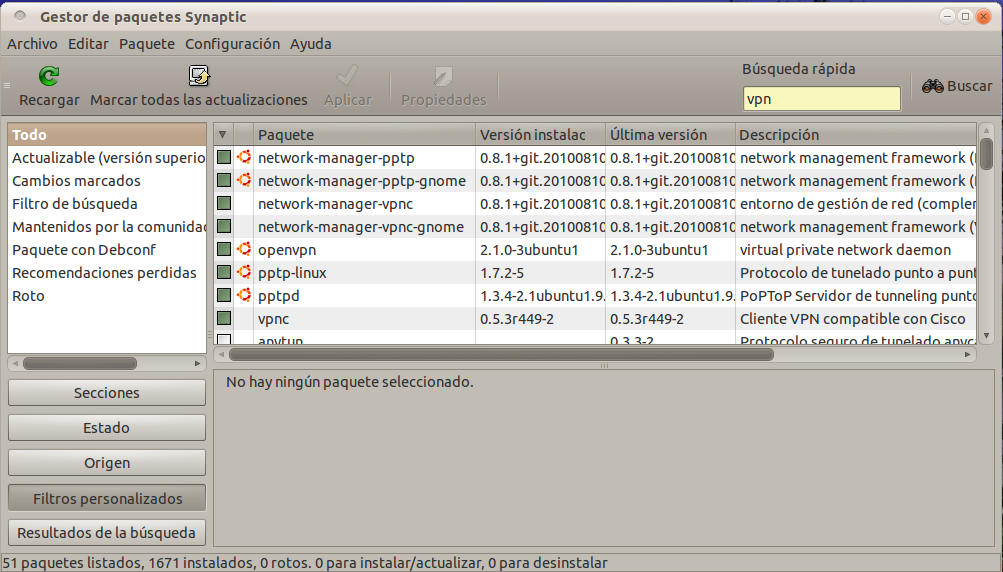Select the Cambios marcados filter
1003x572 pixels.
point(107,180)
